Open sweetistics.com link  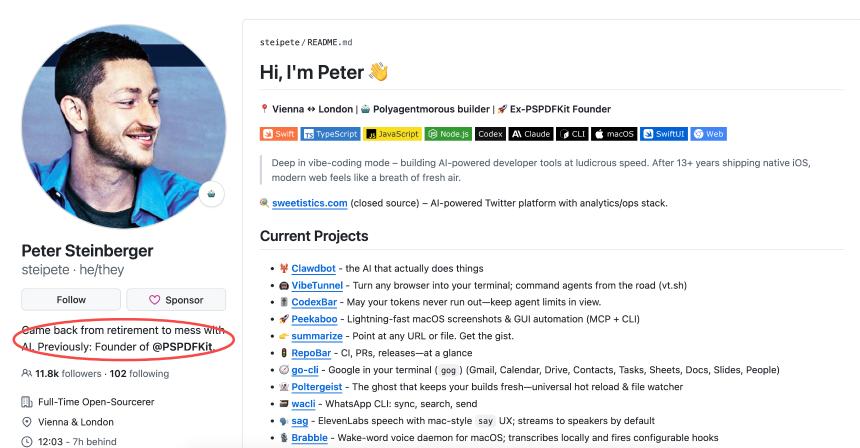click(309, 203)
